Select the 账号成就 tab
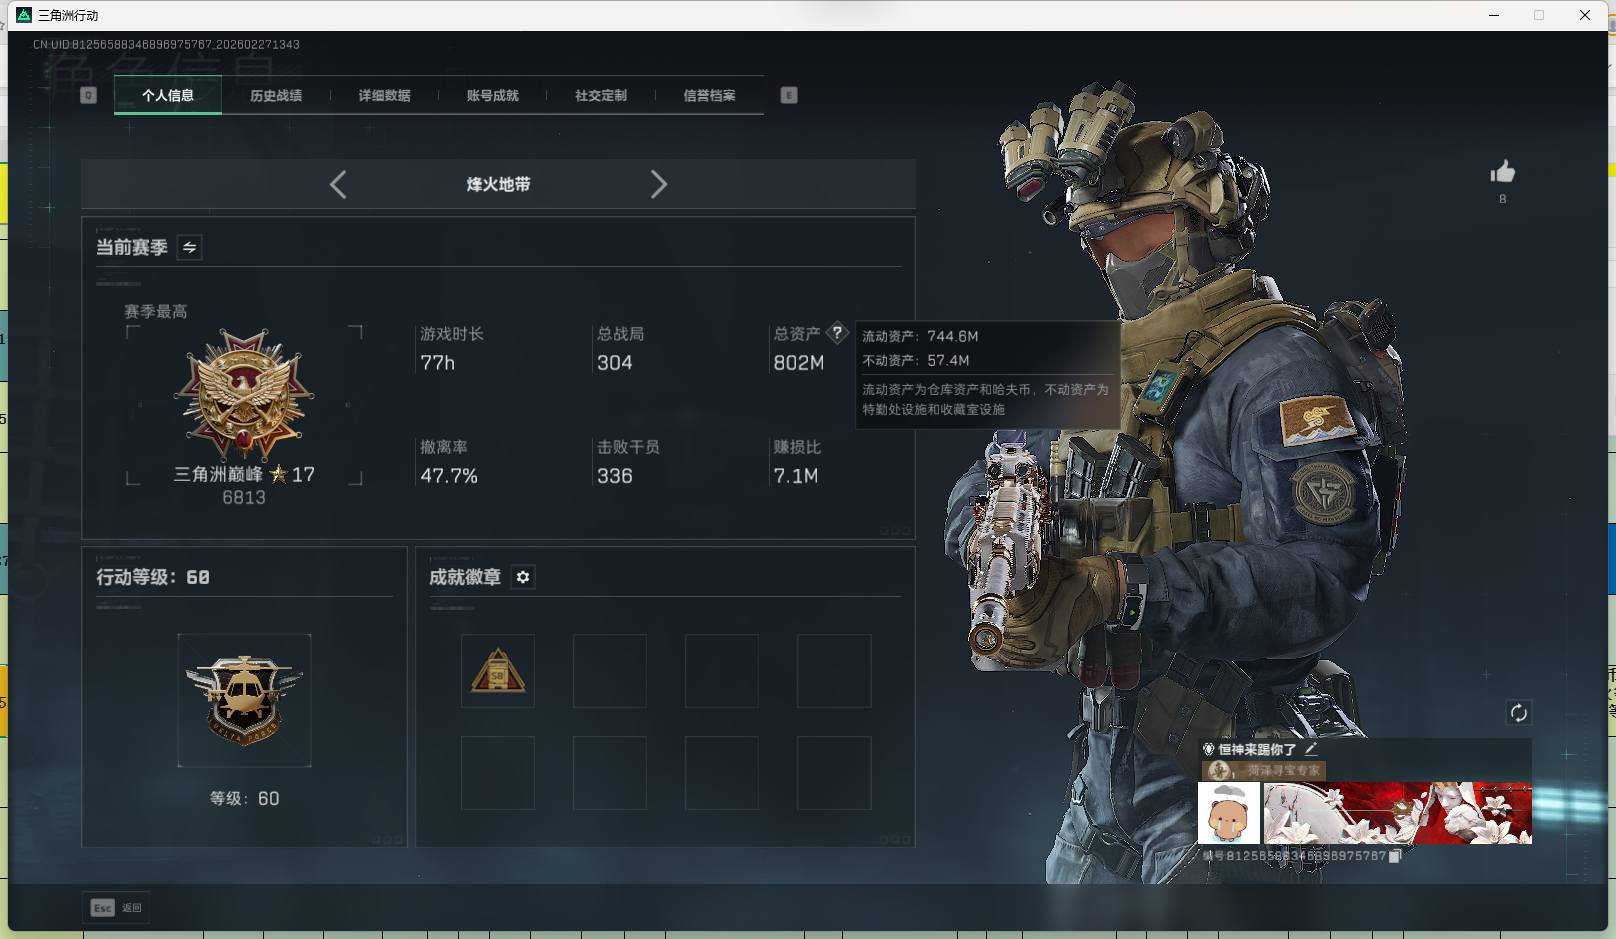Viewport: 1616px width, 939px height. pyautogui.click(x=492, y=96)
